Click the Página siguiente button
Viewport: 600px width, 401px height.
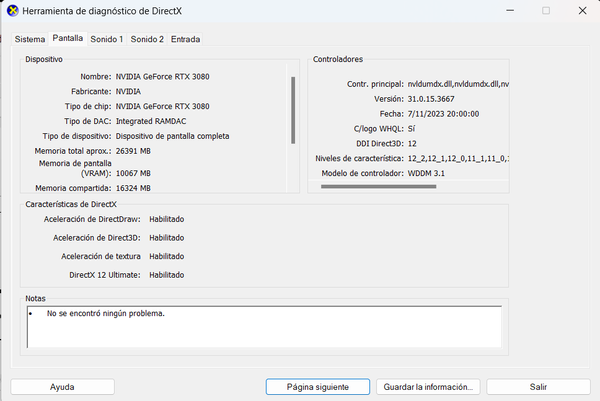click(x=318, y=386)
